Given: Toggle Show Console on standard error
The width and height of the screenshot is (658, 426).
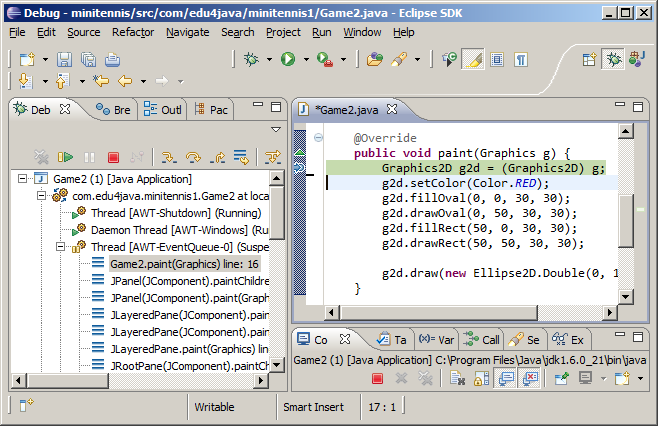Looking at the screenshot, I should pos(530,379).
